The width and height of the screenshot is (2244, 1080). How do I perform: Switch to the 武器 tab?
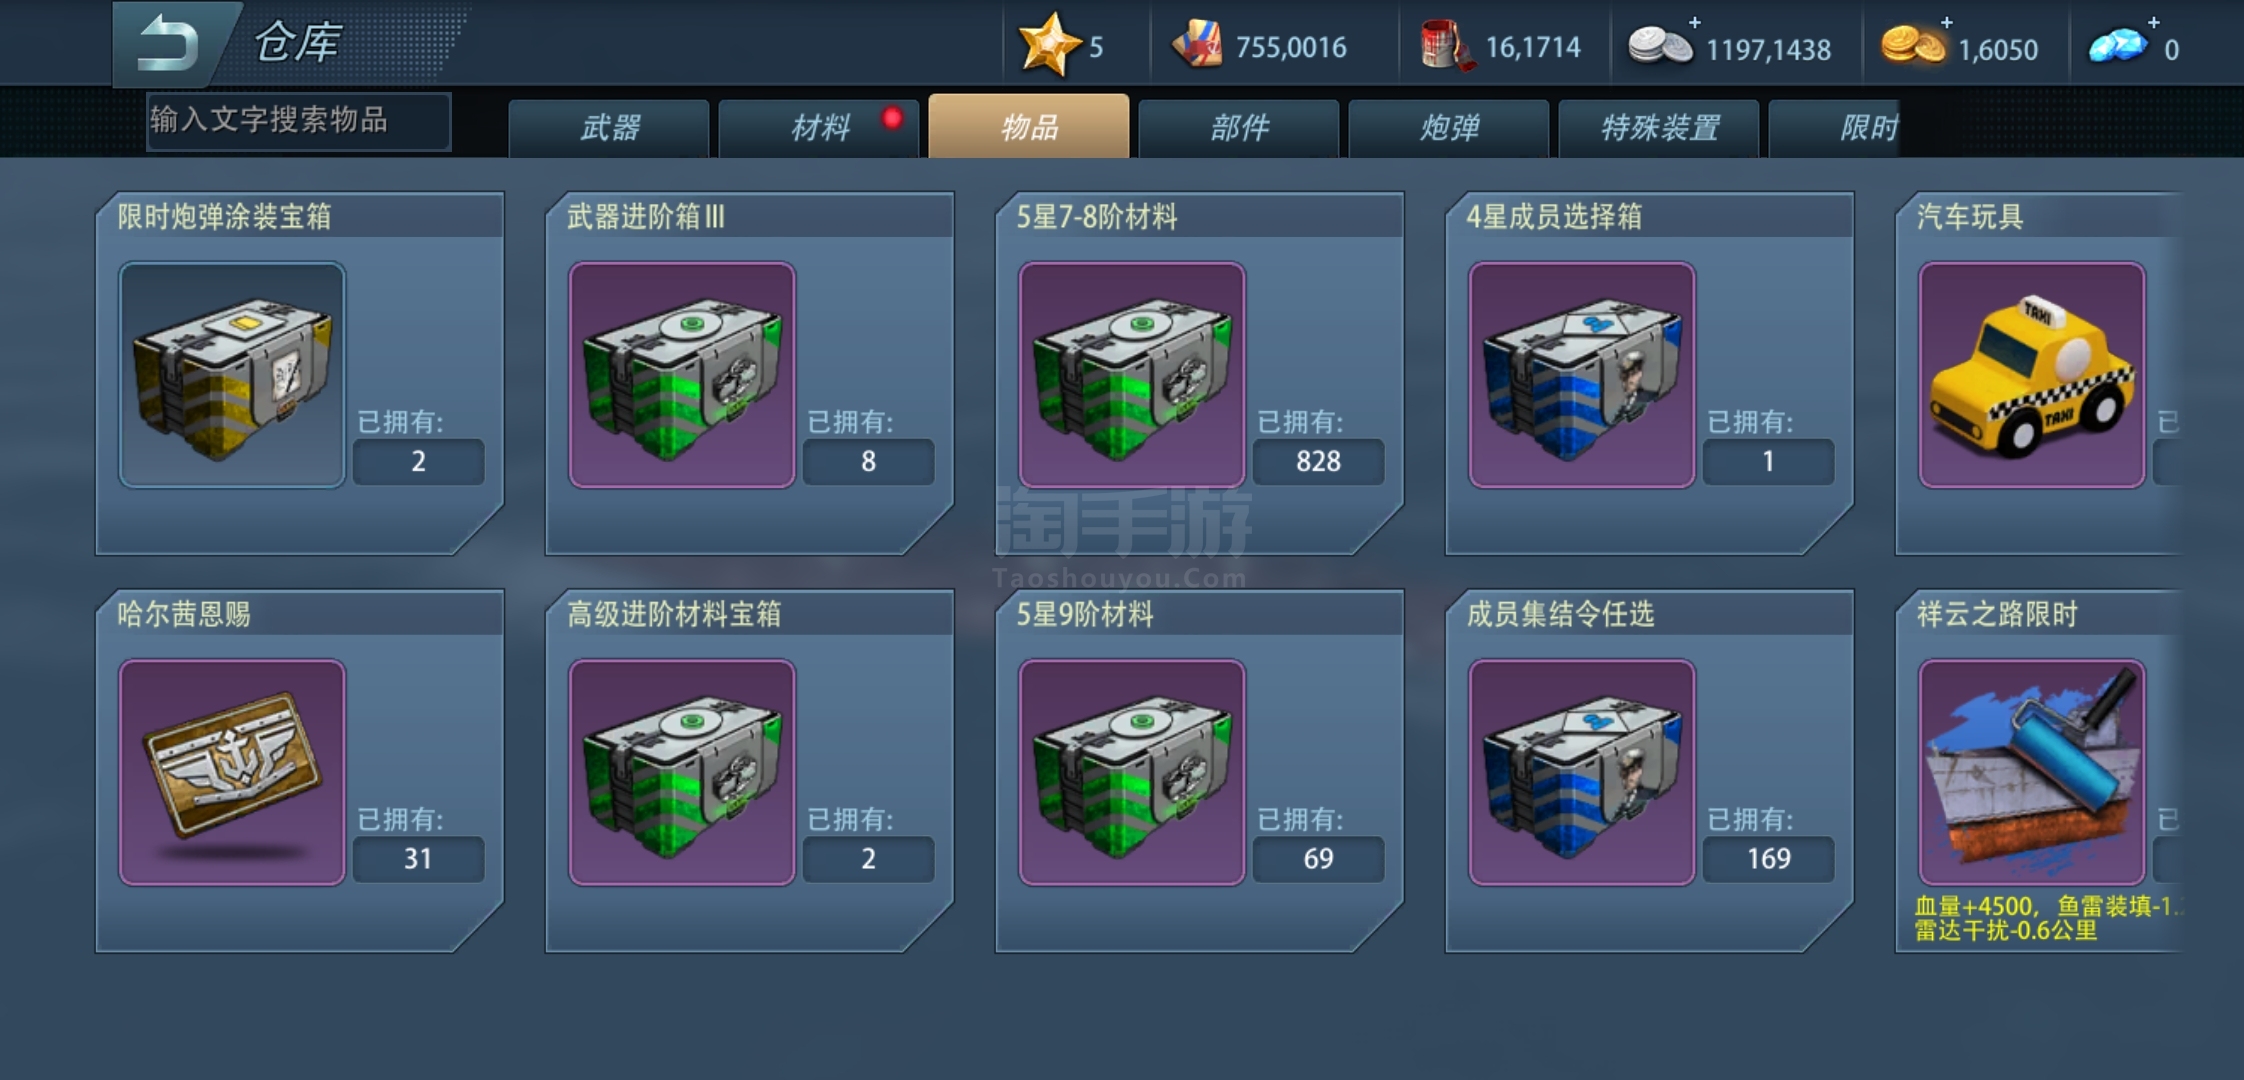(609, 128)
